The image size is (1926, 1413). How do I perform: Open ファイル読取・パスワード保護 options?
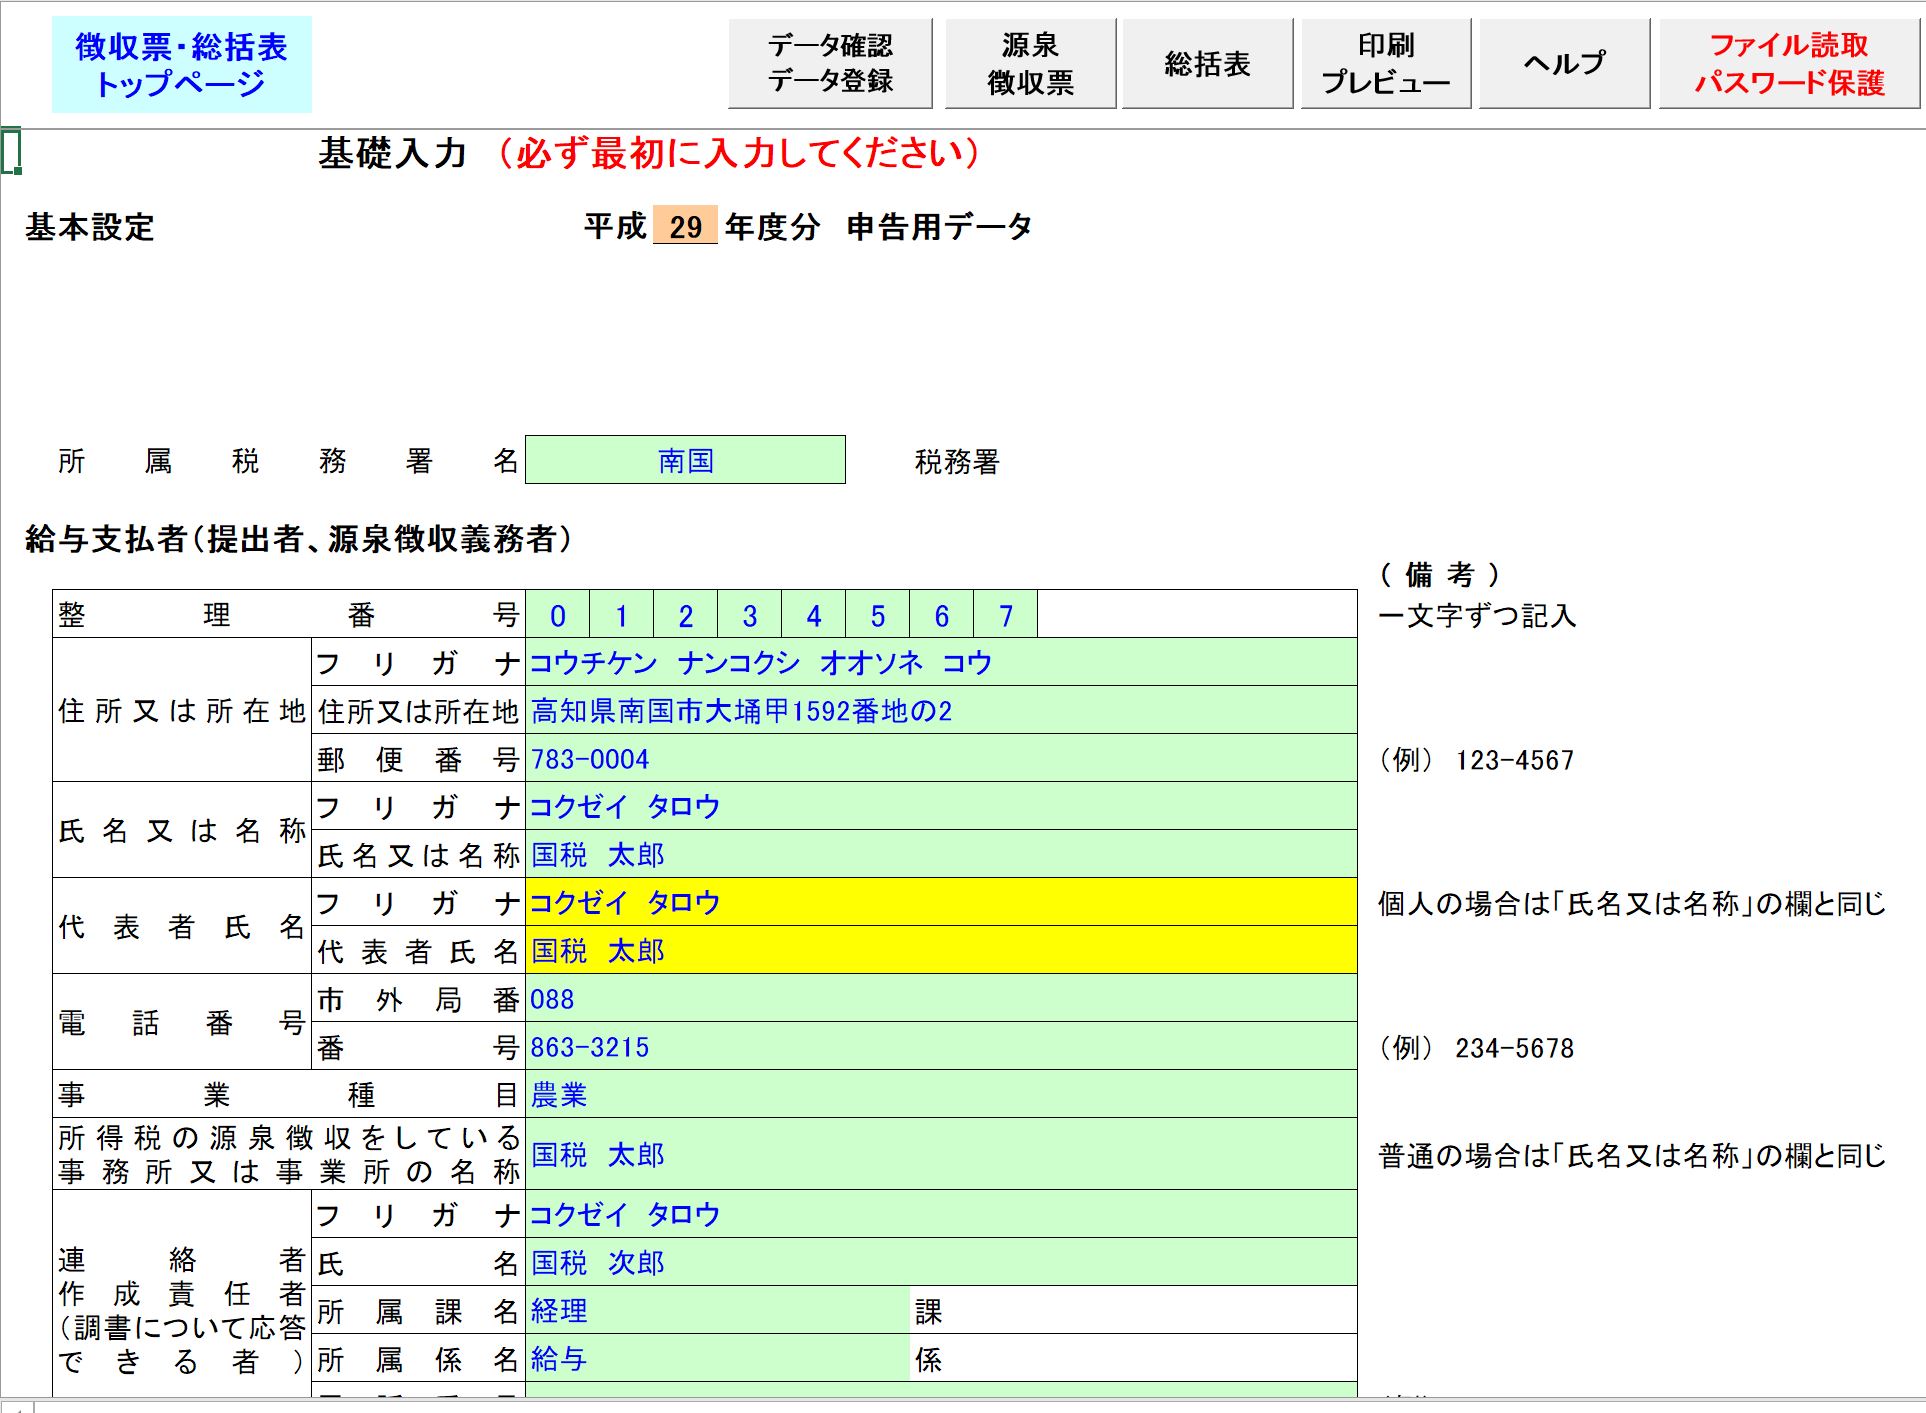pyautogui.click(x=1789, y=63)
